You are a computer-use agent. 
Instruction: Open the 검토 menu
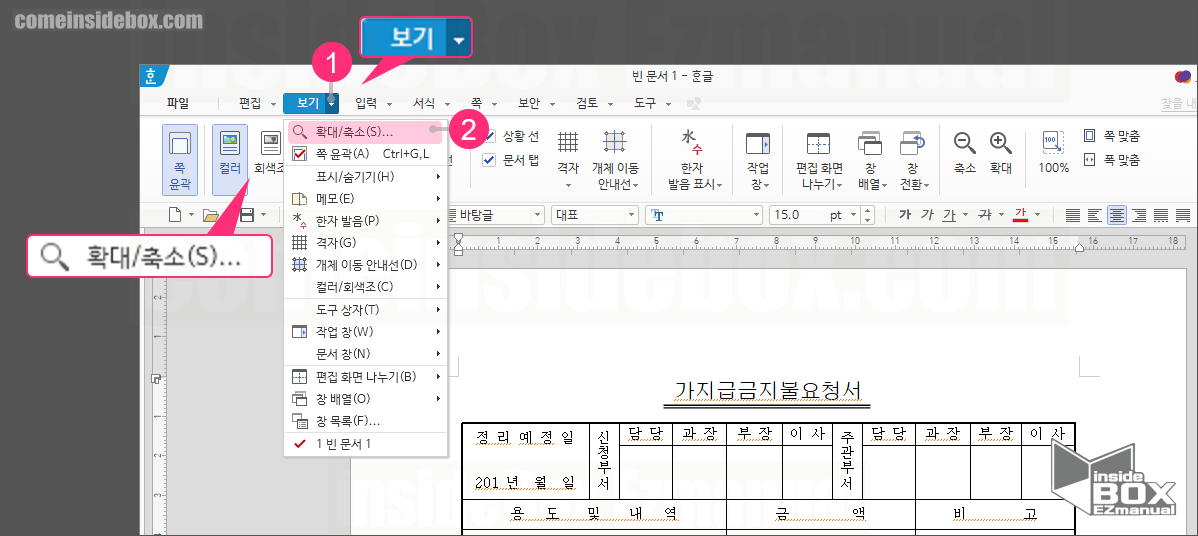coord(588,103)
